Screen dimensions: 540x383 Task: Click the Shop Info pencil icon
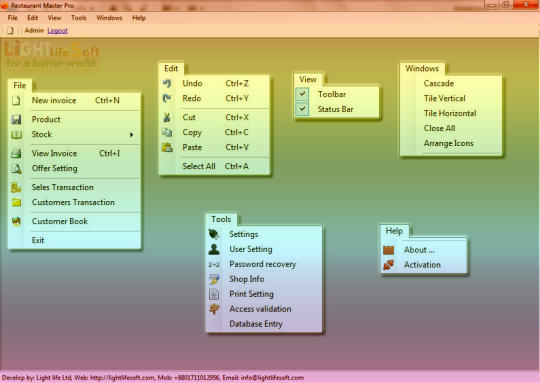pyautogui.click(x=214, y=279)
